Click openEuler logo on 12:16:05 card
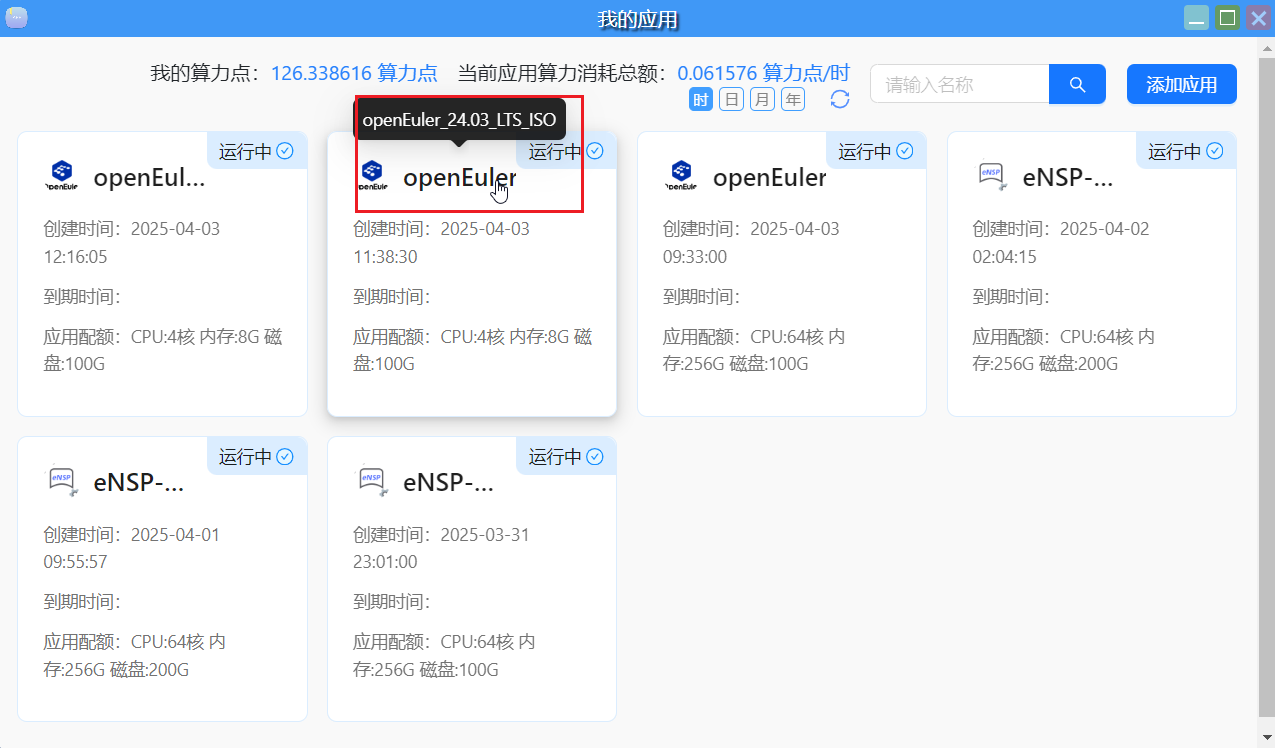Viewport: 1275px width, 748px height. point(62,175)
